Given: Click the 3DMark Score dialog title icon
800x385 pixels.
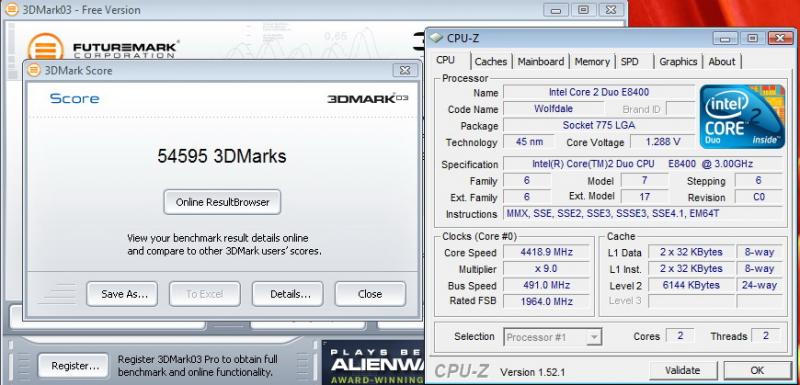Looking at the screenshot, I should (34, 70).
